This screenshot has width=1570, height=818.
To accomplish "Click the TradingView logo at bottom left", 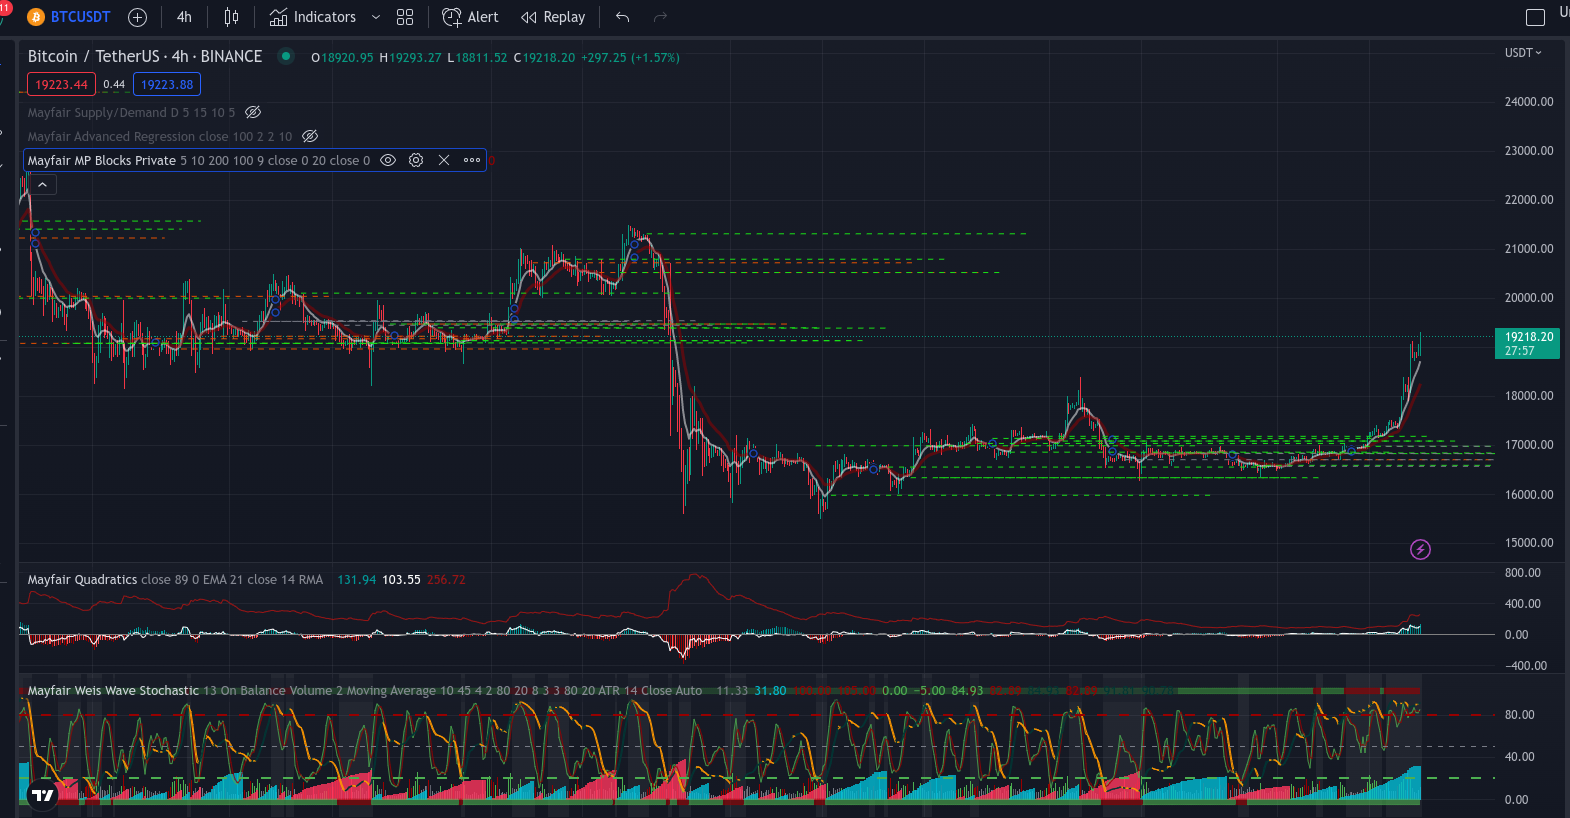I will point(42,795).
